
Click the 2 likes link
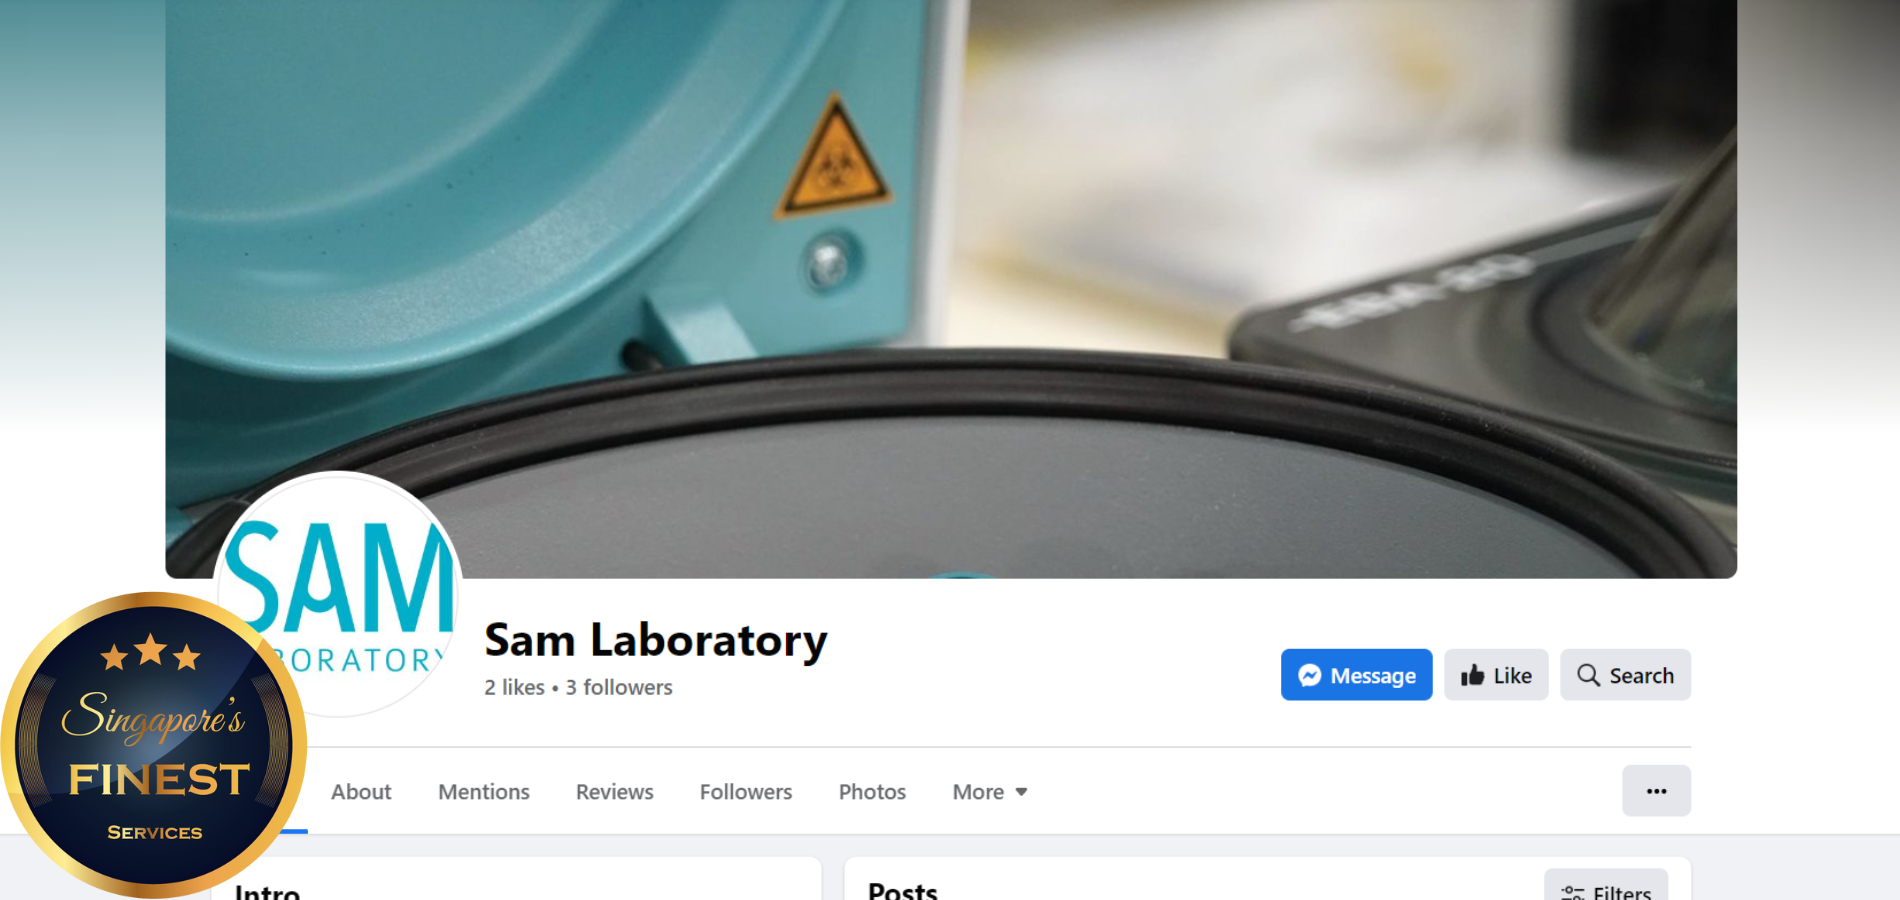[x=514, y=687]
